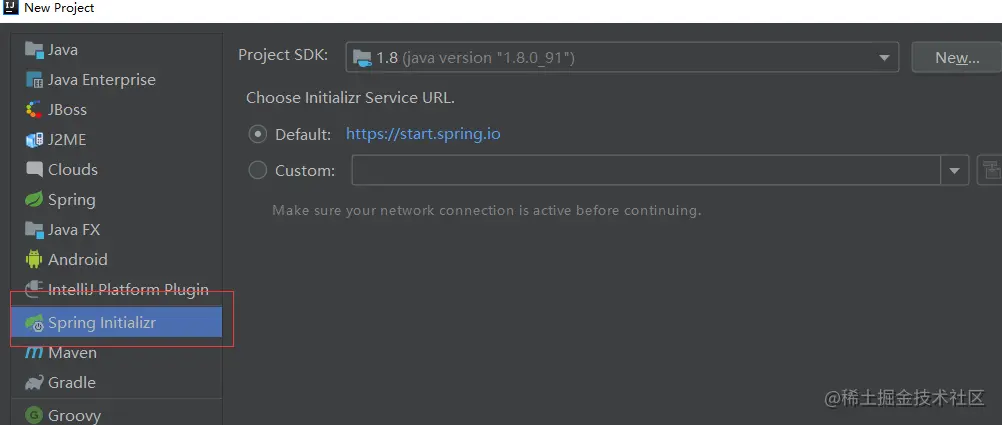
Task: Select the J2ME project icon
Action: (34, 140)
